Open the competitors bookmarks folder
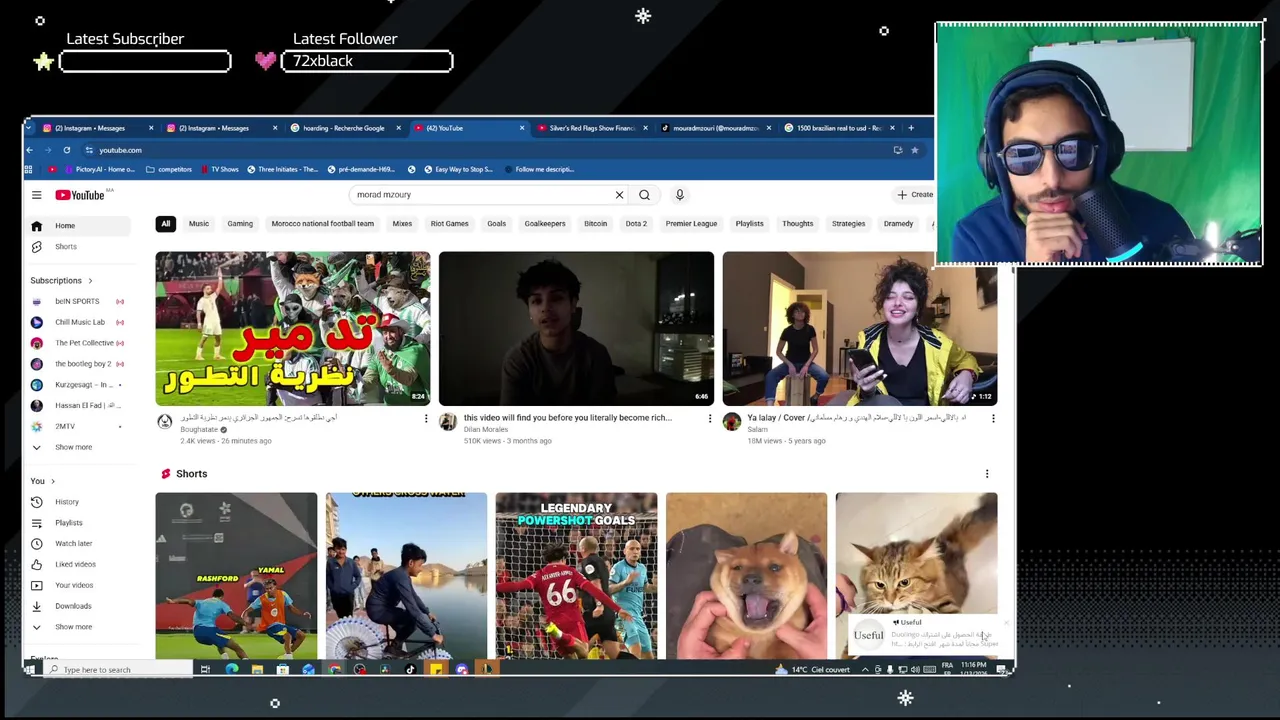This screenshot has width=1280, height=720. click(169, 169)
